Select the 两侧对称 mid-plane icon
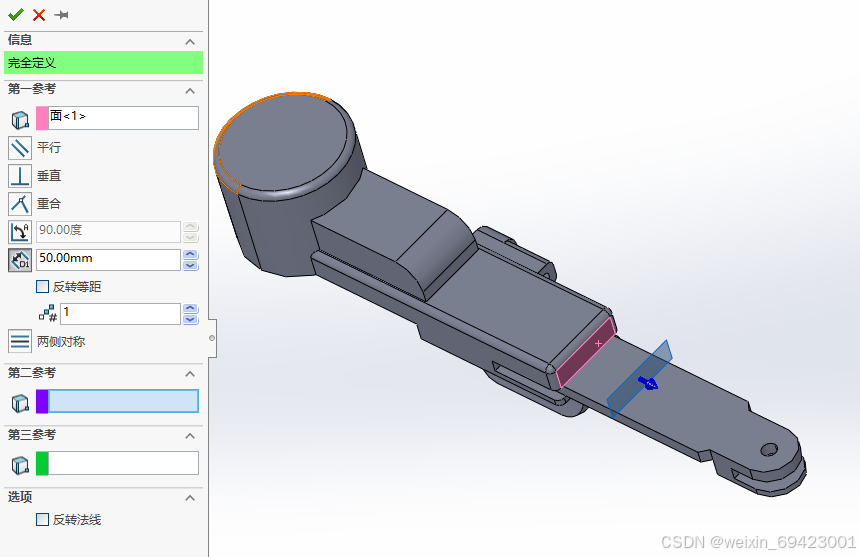860x557 pixels. click(x=20, y=341)
